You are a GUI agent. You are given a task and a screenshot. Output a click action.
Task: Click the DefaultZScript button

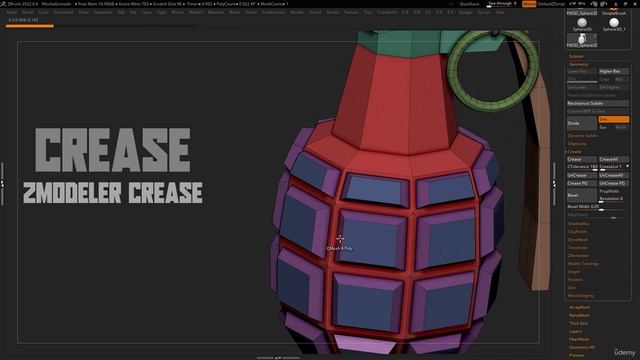[551, 4]
